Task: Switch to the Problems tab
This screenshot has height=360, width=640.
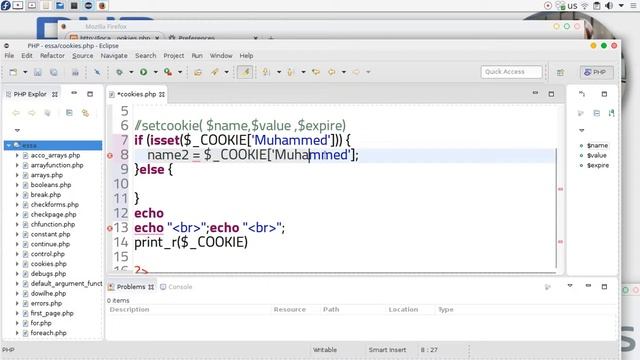Action: (x=131, y=287)
